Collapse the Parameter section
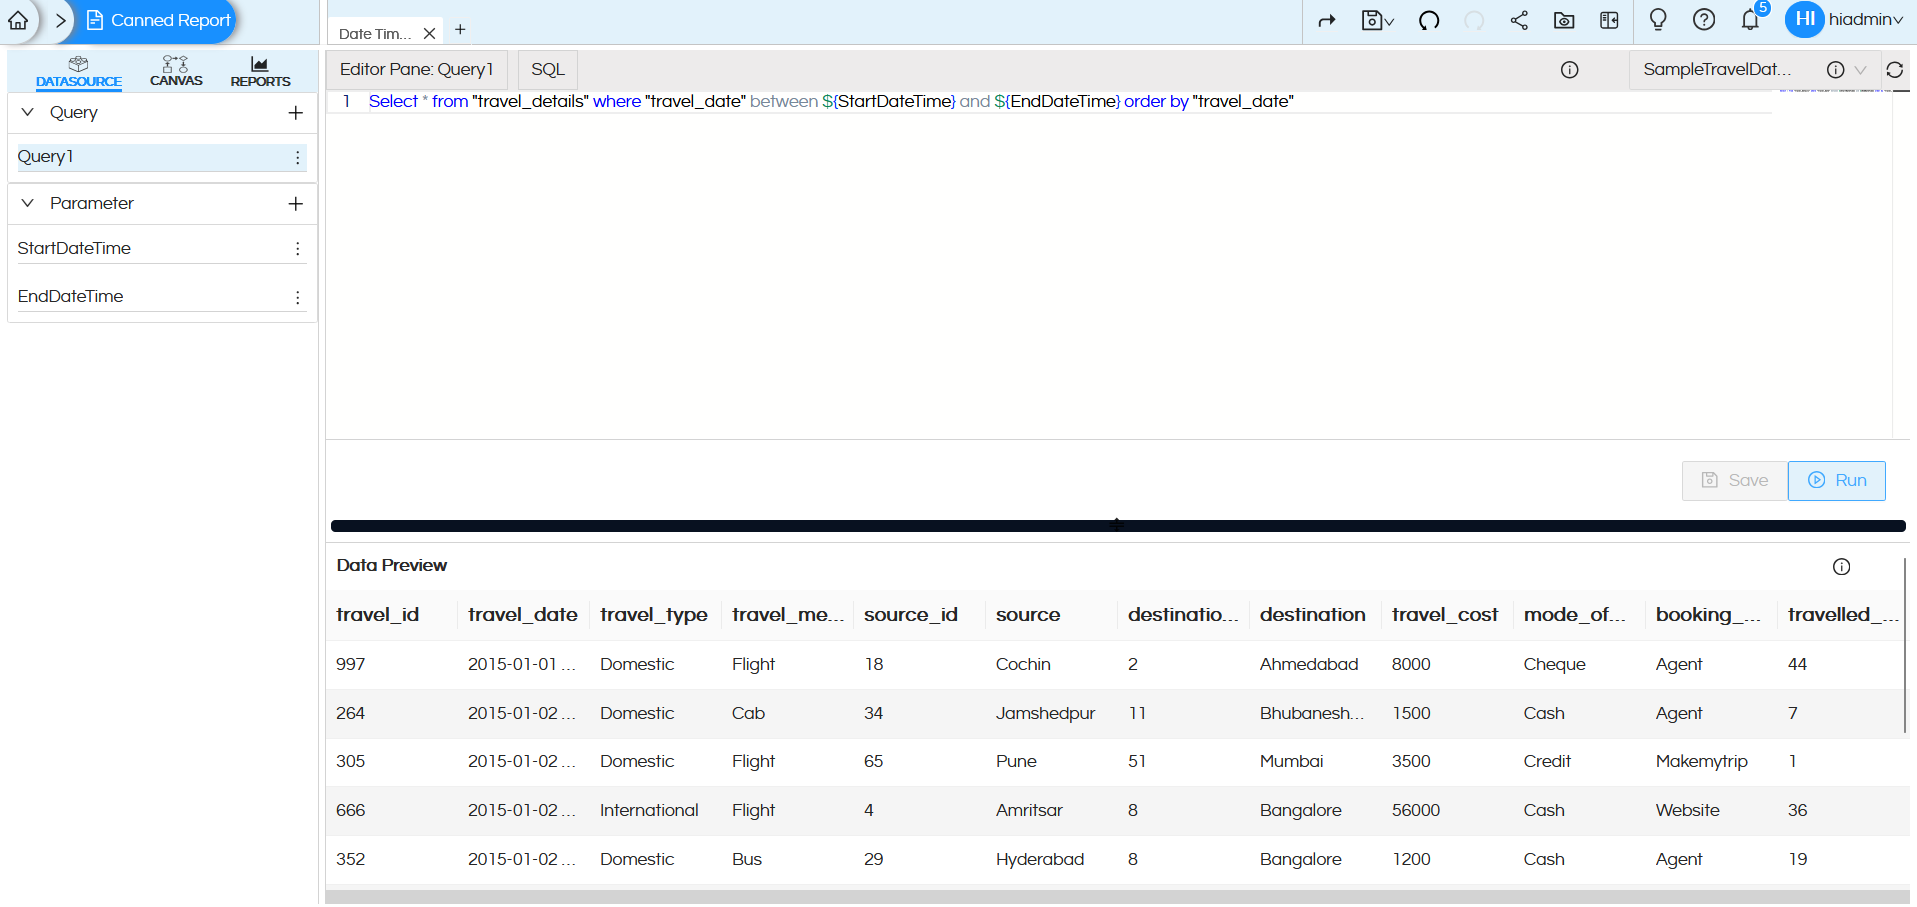Viewport: 1917px width, 907px height. 27,203
